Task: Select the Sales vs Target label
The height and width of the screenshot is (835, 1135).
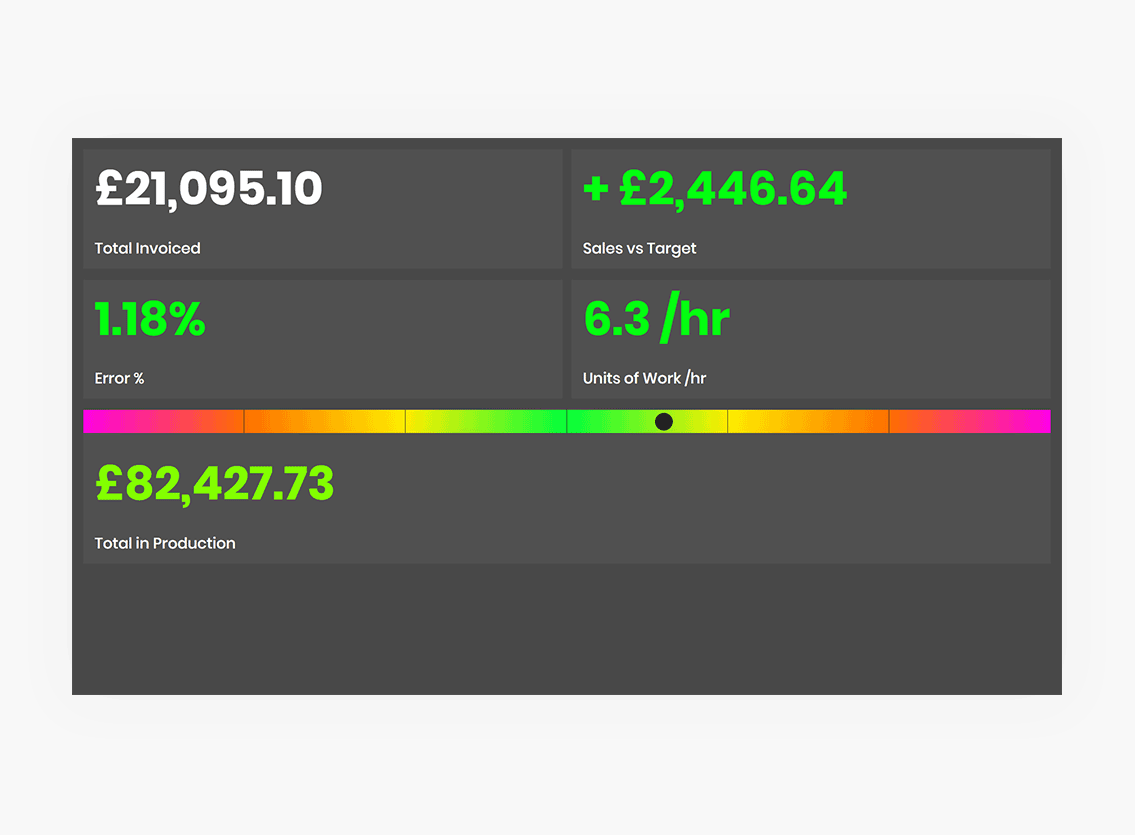Action: tap(639, 249)
